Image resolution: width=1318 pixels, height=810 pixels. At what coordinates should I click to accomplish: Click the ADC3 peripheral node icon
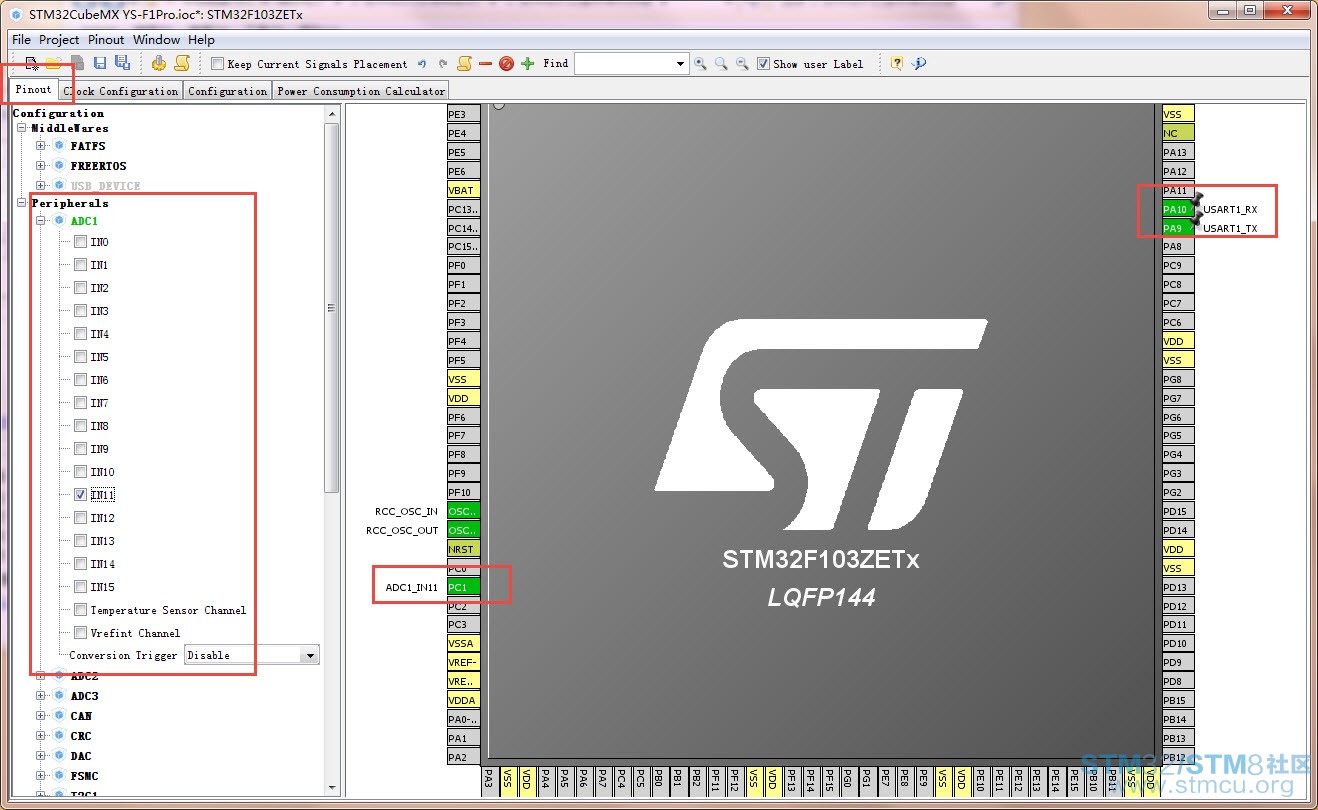pos(59,696)
